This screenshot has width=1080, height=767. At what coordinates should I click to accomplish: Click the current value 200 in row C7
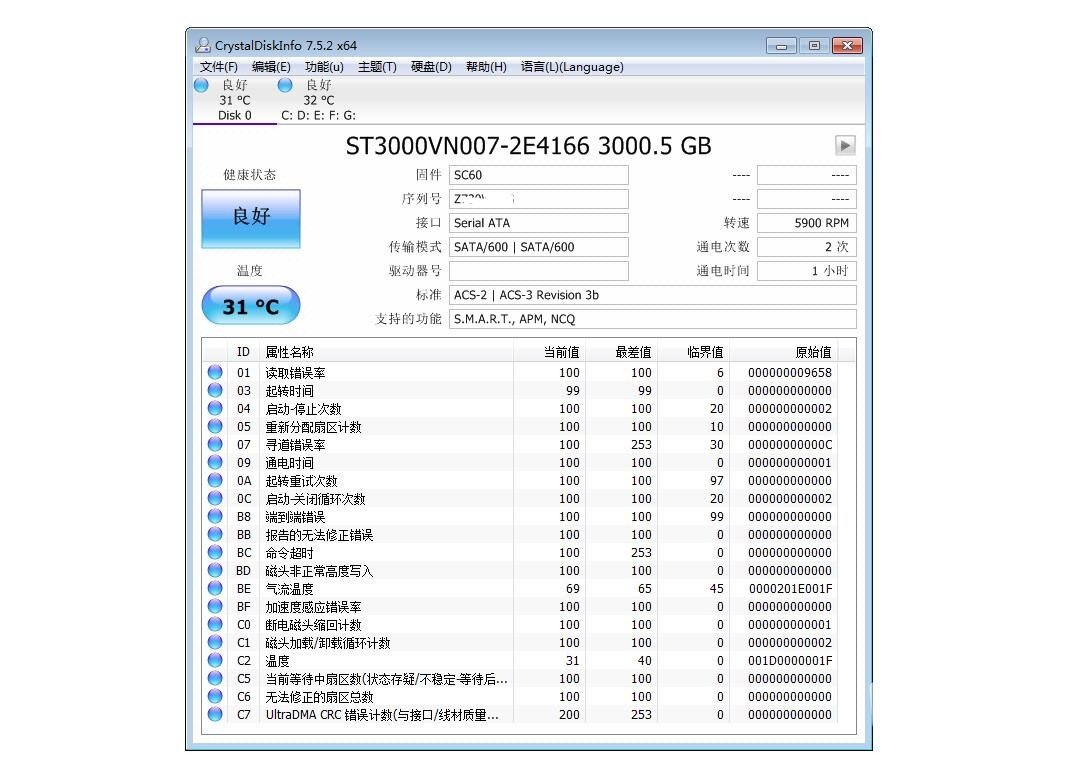[569, 715]
